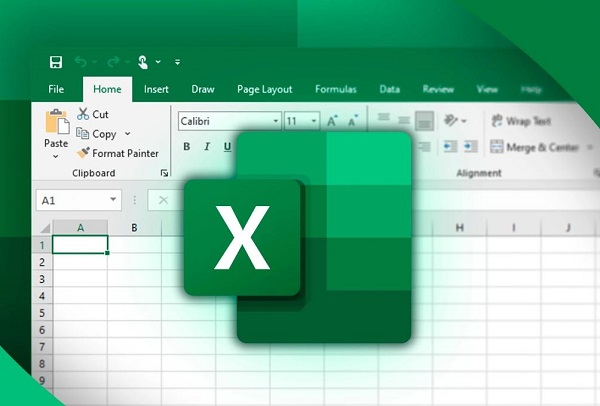This screenshot has width=600, height=406.
Task: Toggle Bold formatting
Action: [x=186, y=147]
